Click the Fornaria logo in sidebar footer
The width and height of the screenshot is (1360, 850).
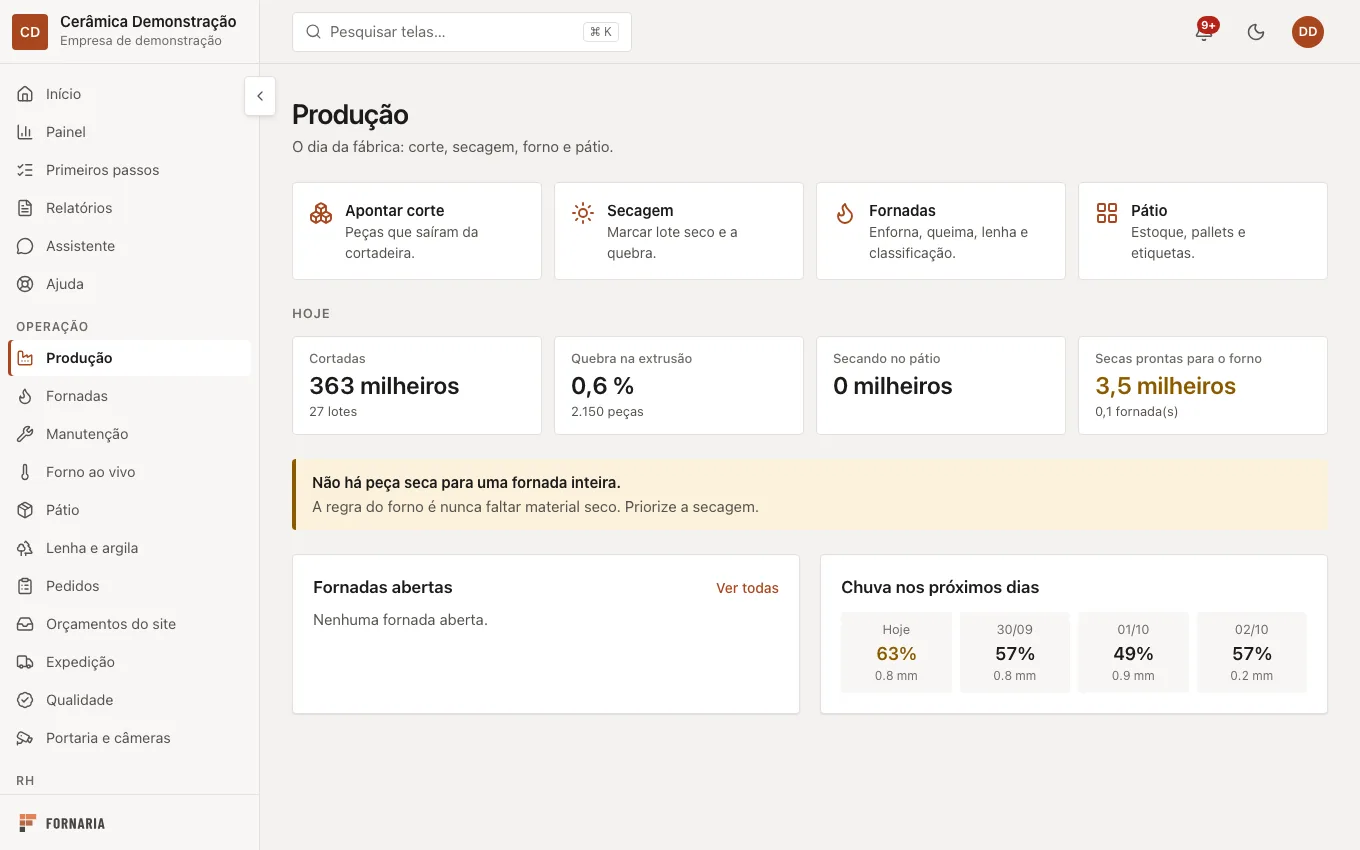[x=62, y=824]
